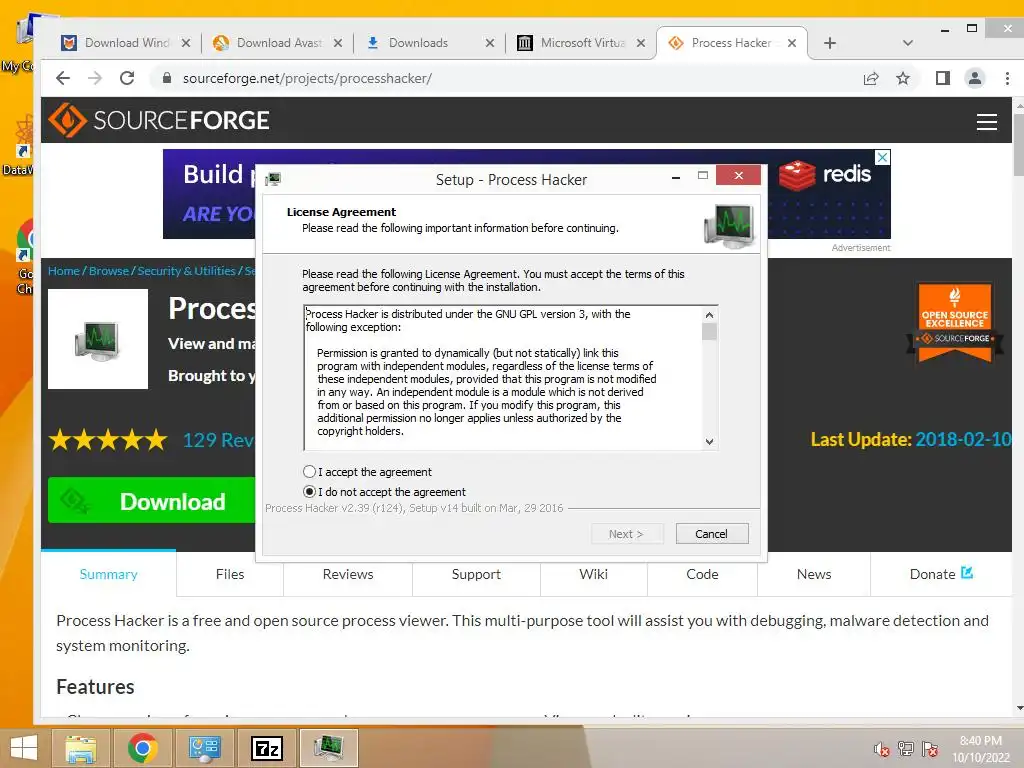Open a new browser tab
This screenshot has width=1024, height=768.
click(829, 43)
